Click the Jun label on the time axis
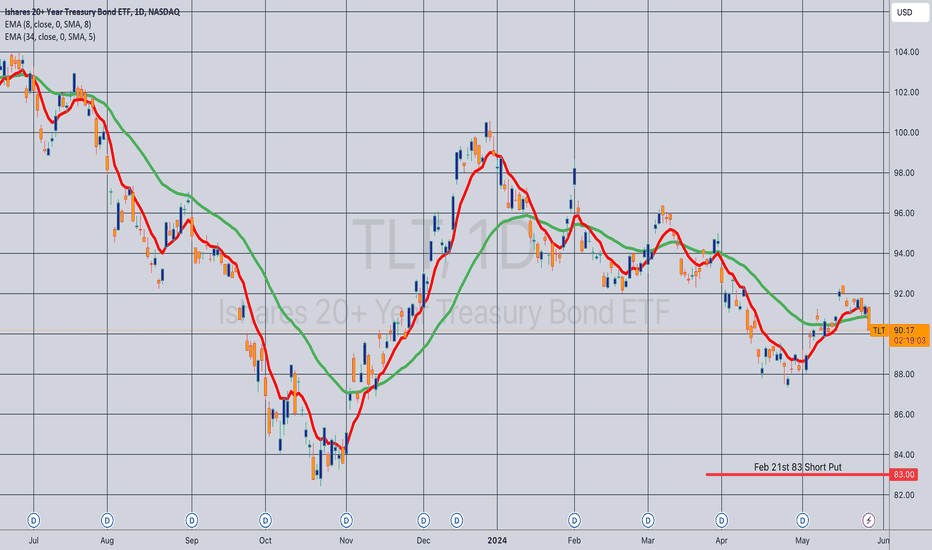 click(x=884, y=540)
